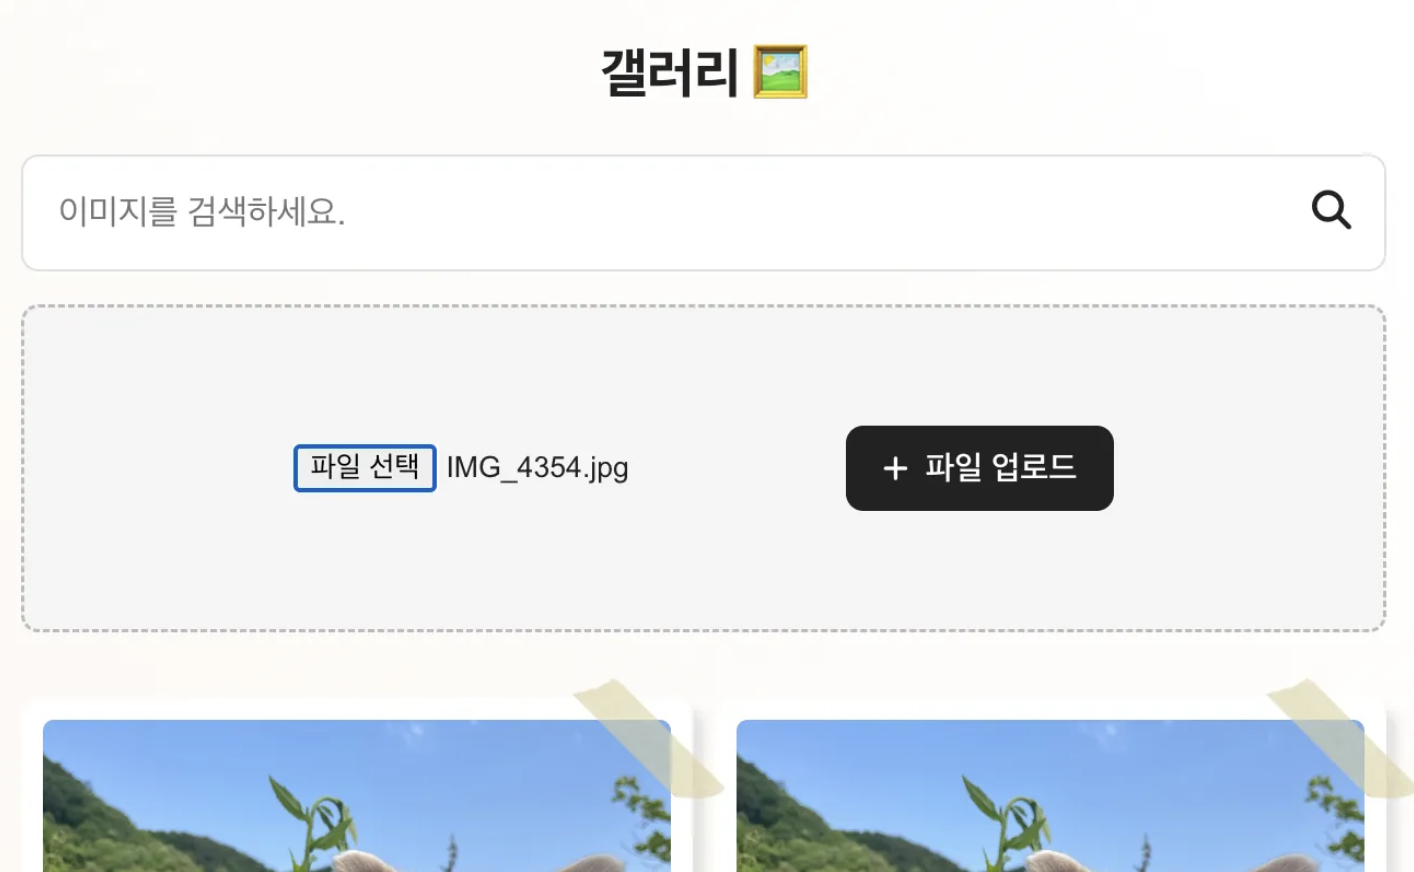Screen dimensions: 1414x872
Task: Click the framed picture emoji beside 갤러리
Action: 780,72
